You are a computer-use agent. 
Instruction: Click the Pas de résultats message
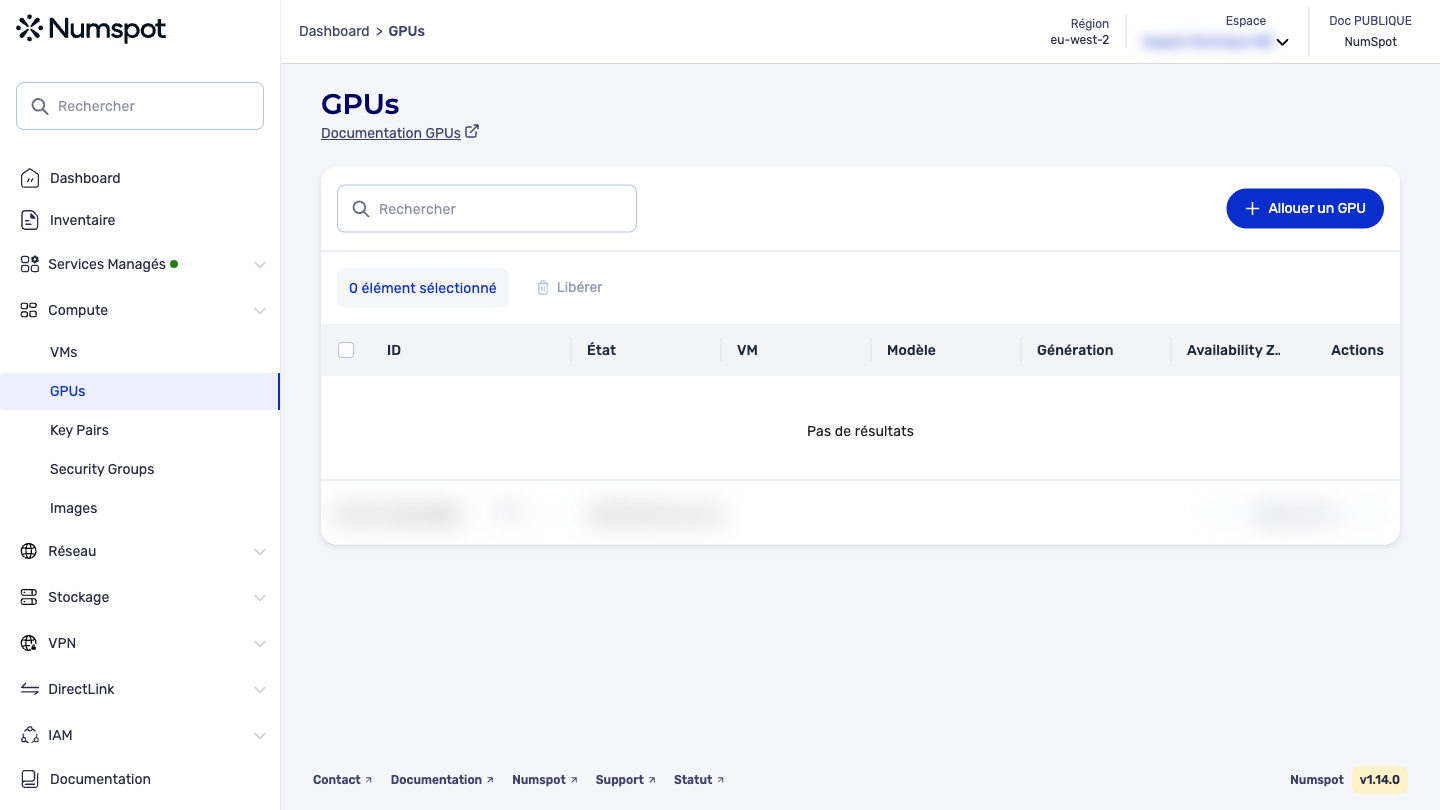(x=860, y=431)
